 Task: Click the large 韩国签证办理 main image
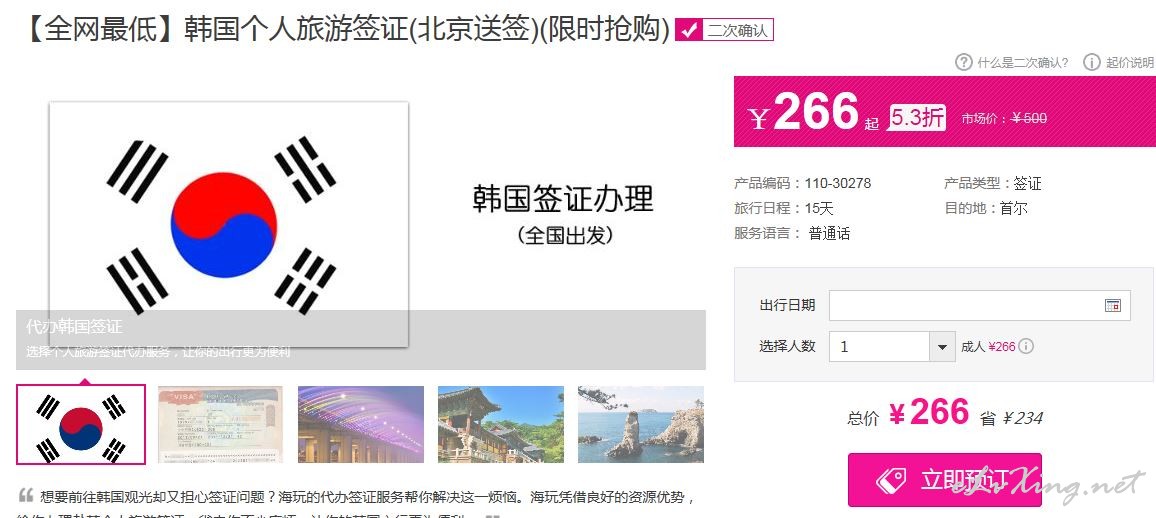[x=361, y=224]
